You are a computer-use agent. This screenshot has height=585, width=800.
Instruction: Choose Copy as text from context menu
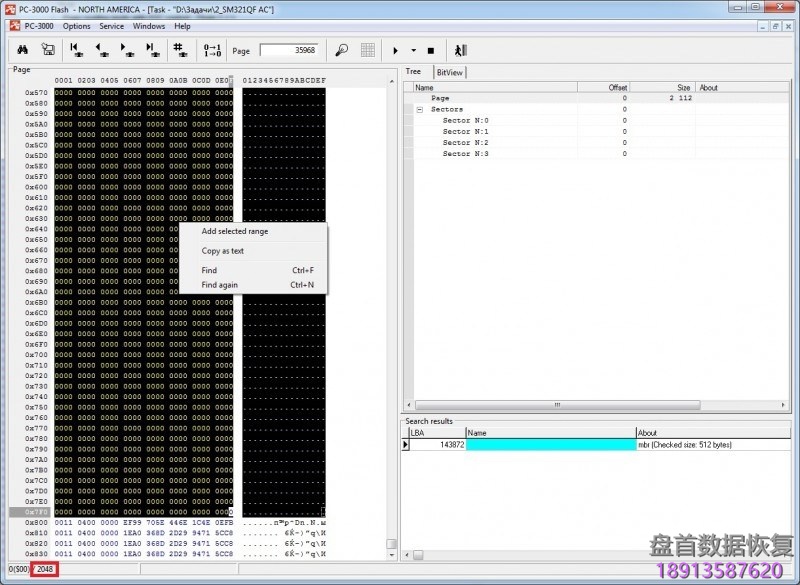tap(223, 251)
